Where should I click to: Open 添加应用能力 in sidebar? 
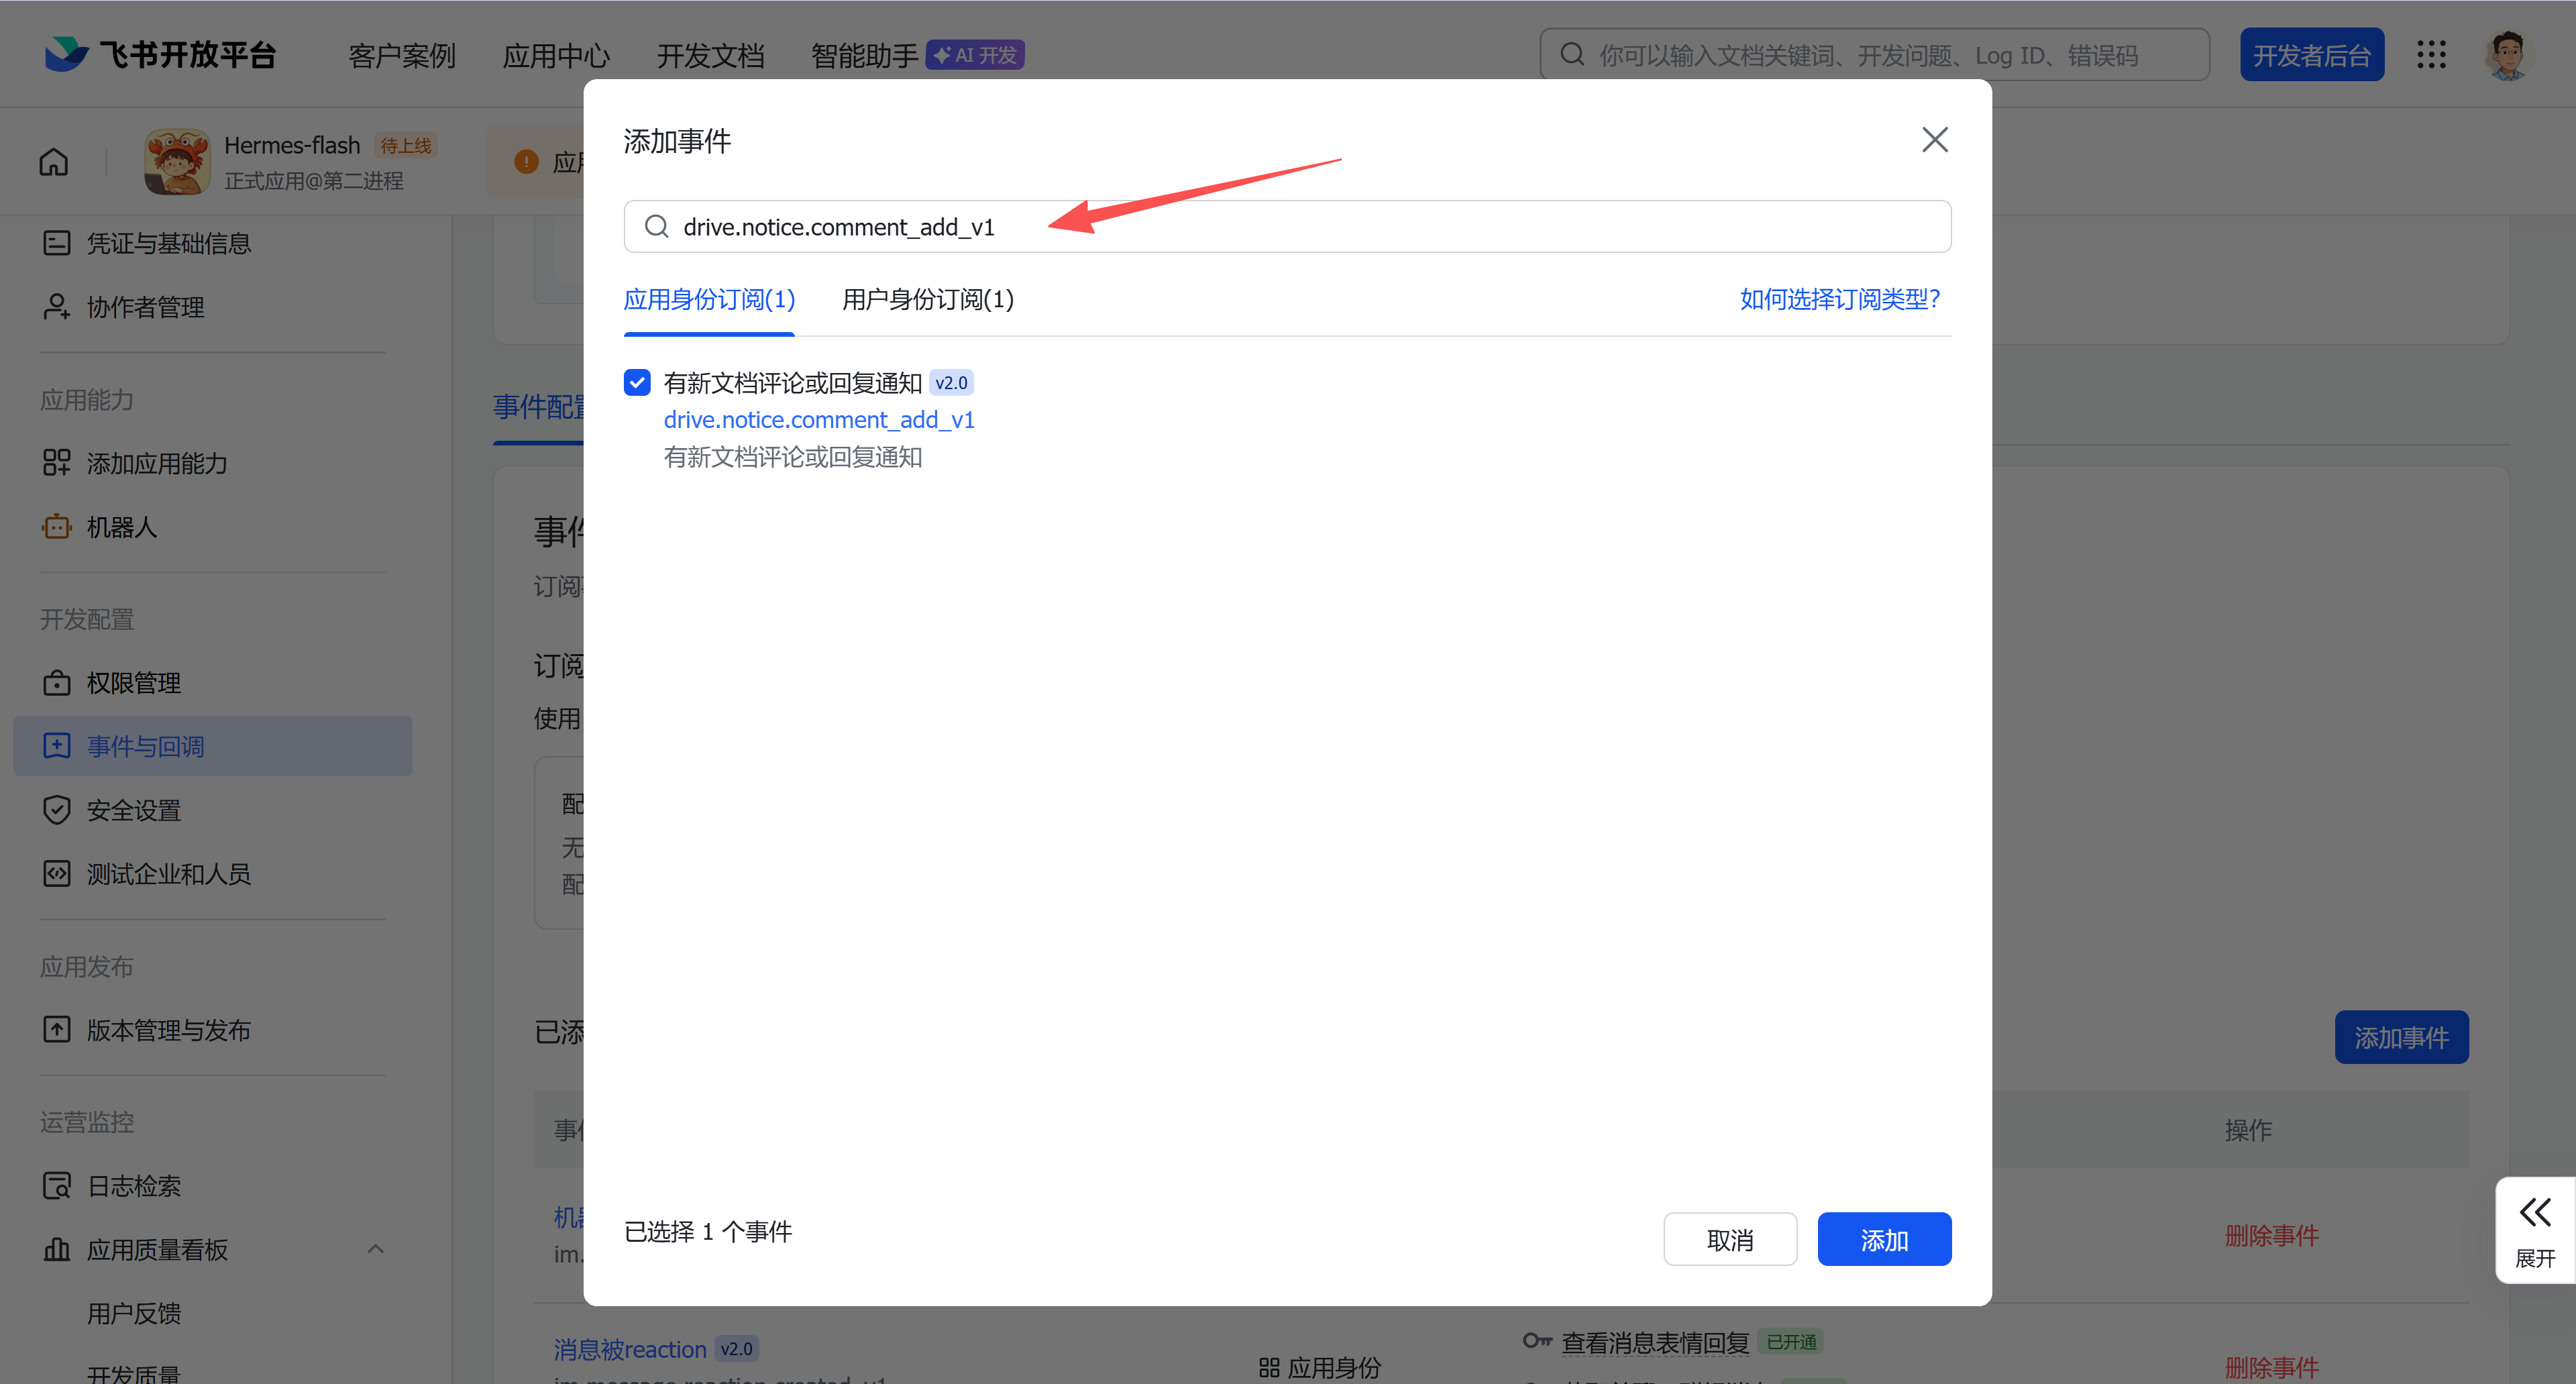[x=136, y=463]
